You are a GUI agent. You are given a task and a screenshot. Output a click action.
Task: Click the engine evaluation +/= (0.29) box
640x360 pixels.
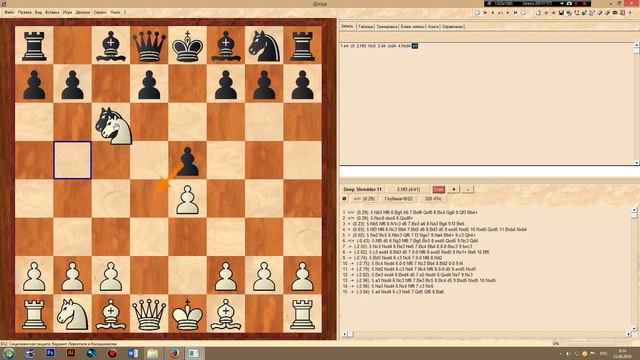point(364,199)
